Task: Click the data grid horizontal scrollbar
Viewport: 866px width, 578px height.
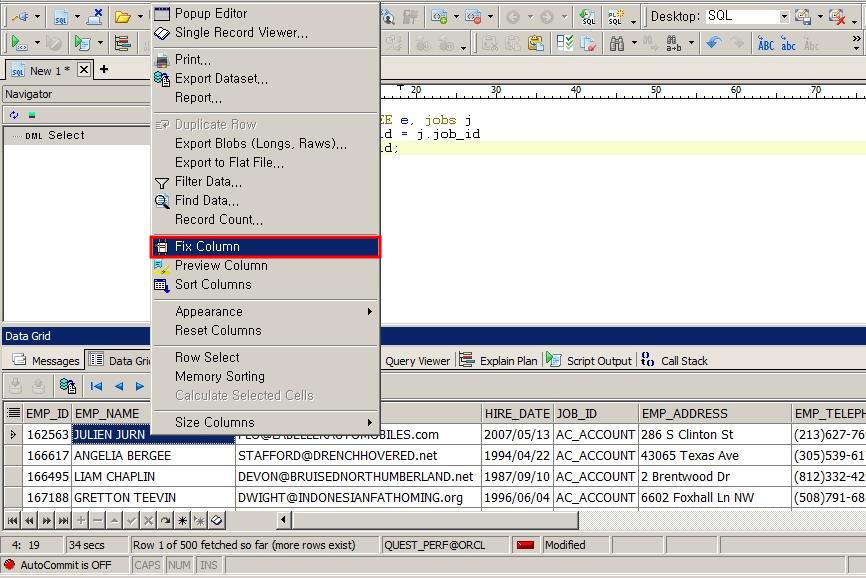Action: [430, 520]
